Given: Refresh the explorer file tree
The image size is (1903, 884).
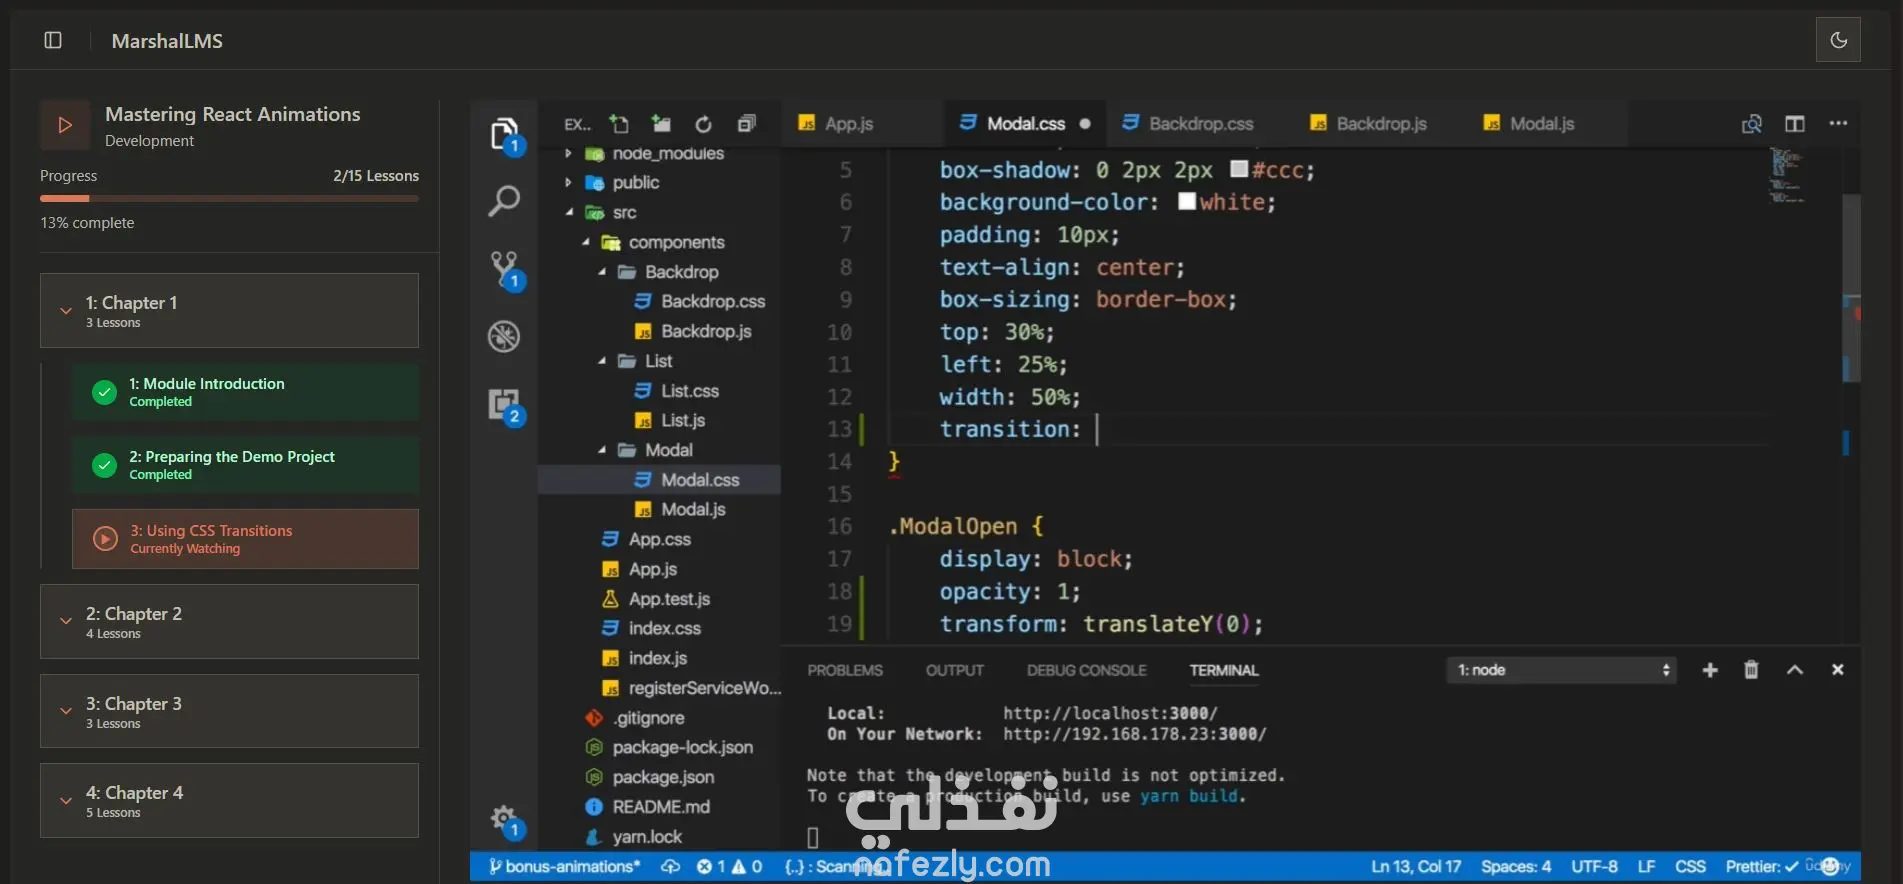Looking at the screenshot, I should [x=704, y=124].
